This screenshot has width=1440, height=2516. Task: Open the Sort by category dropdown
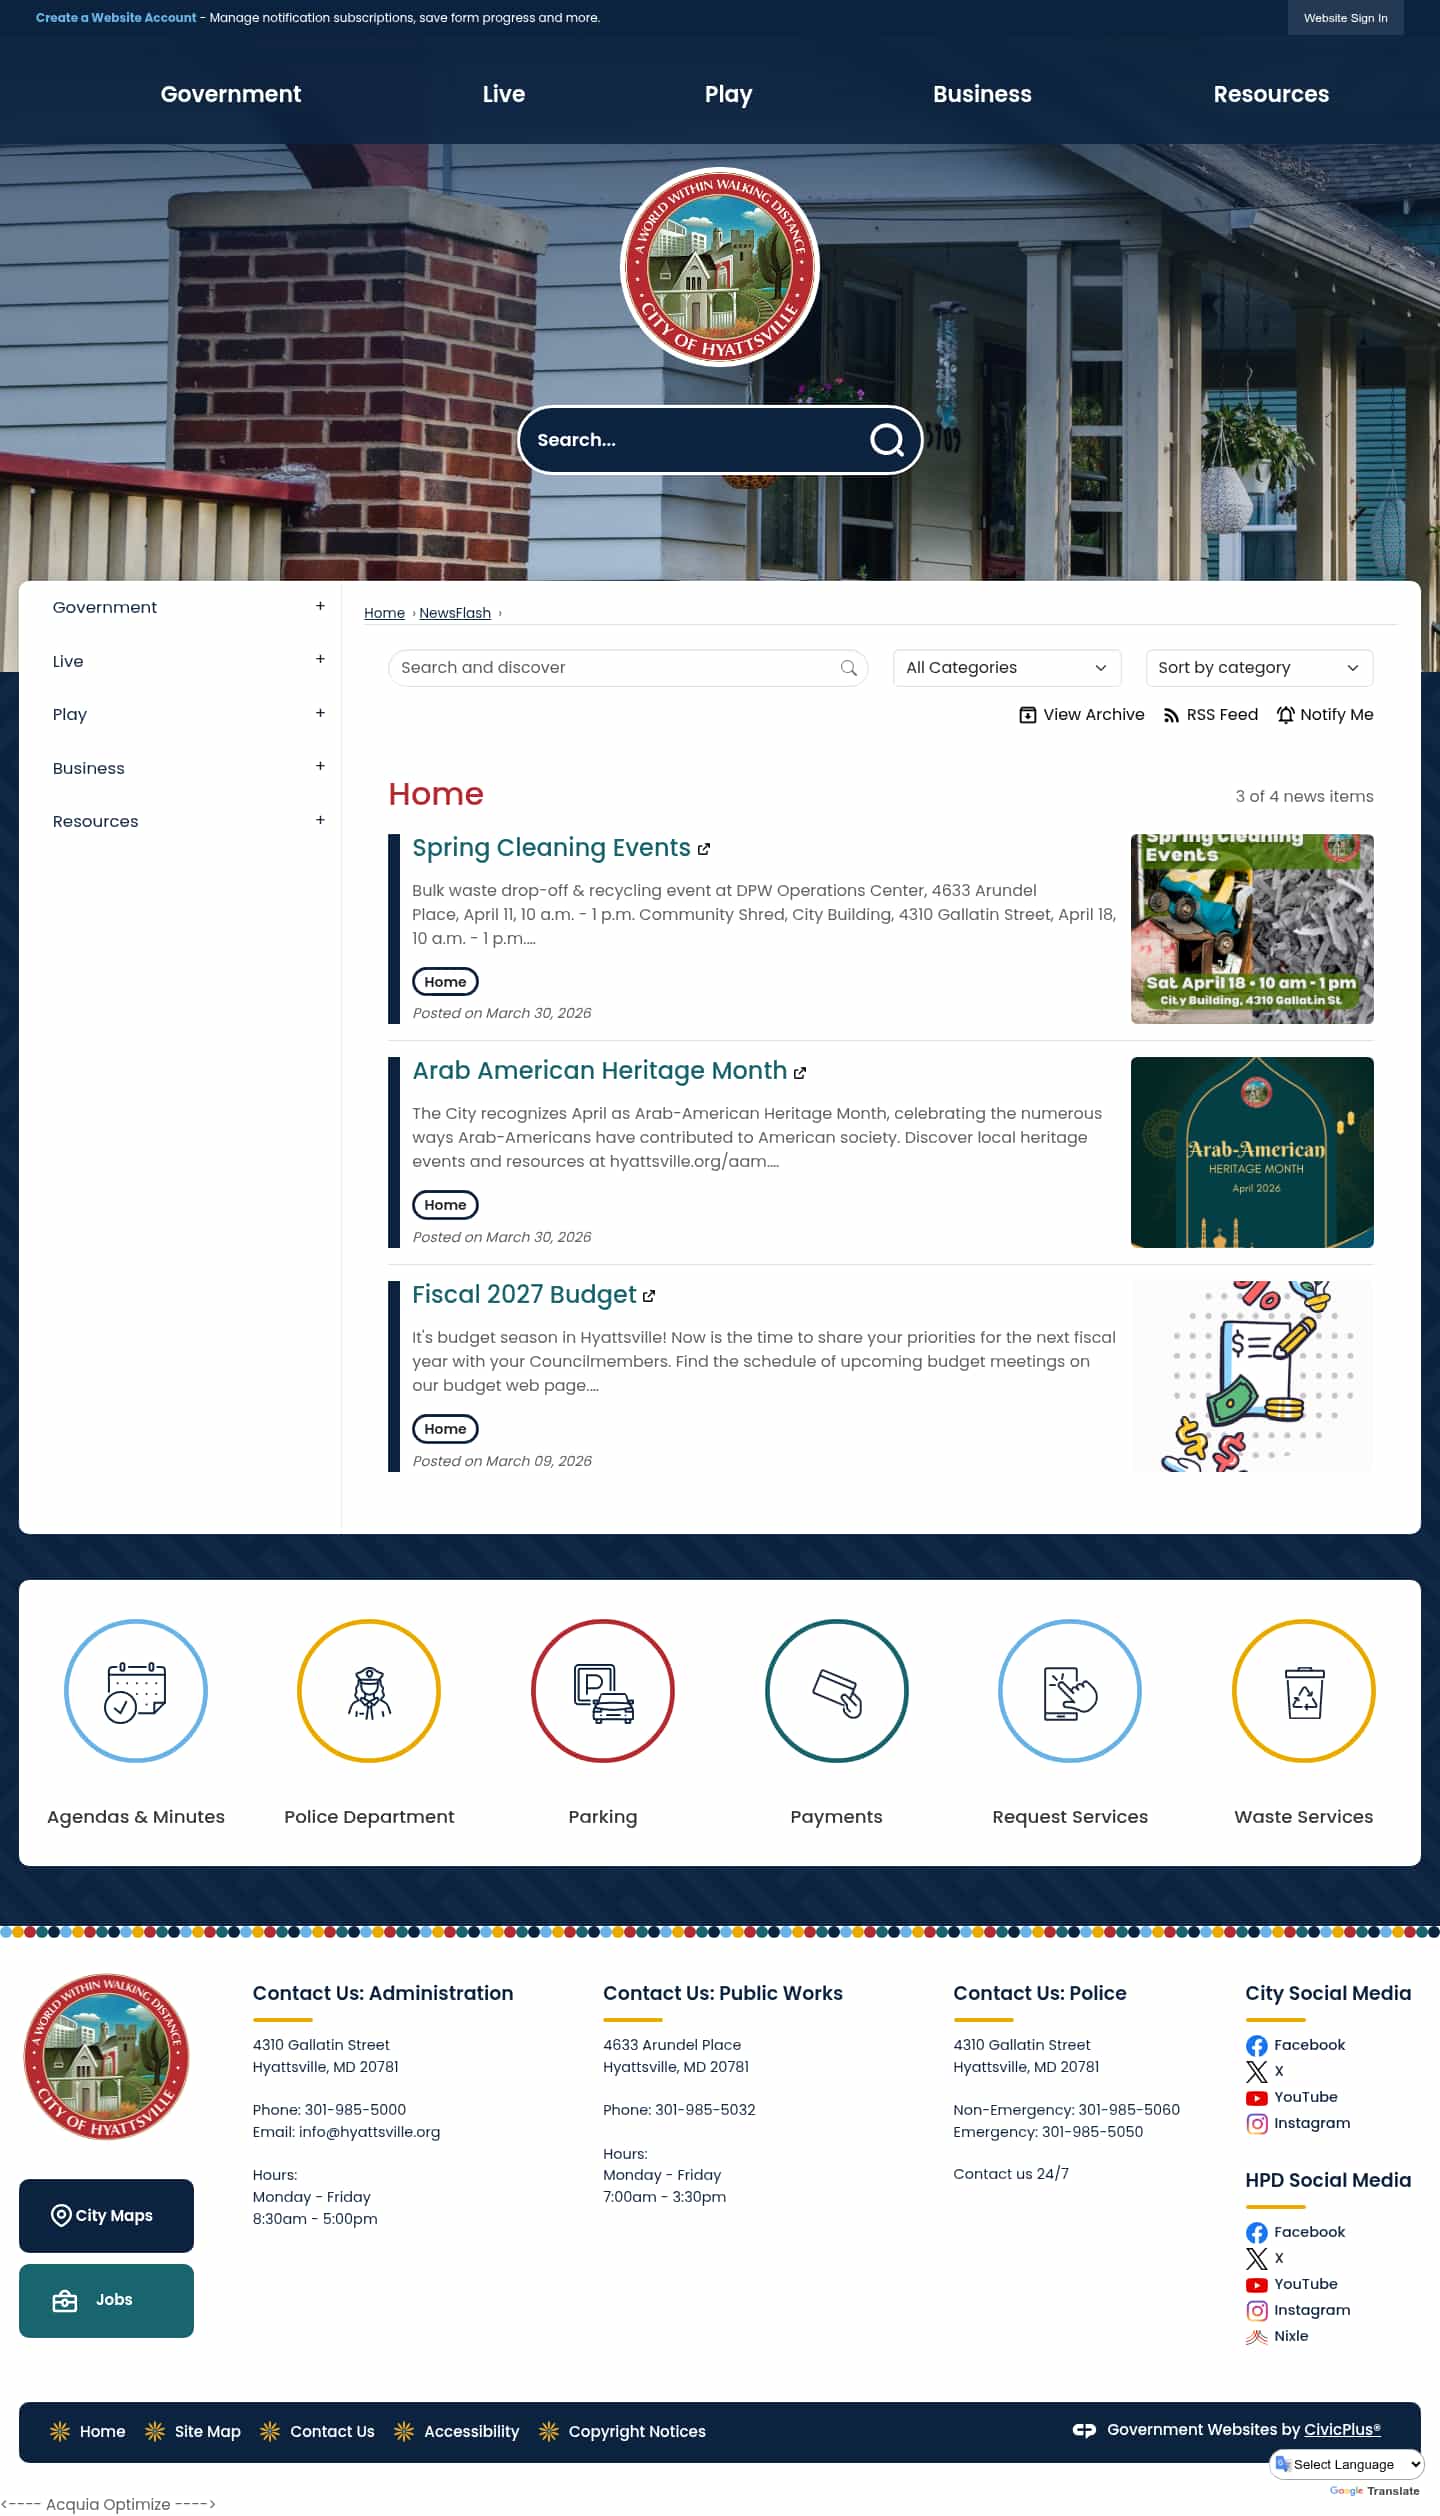[1259, 668]
